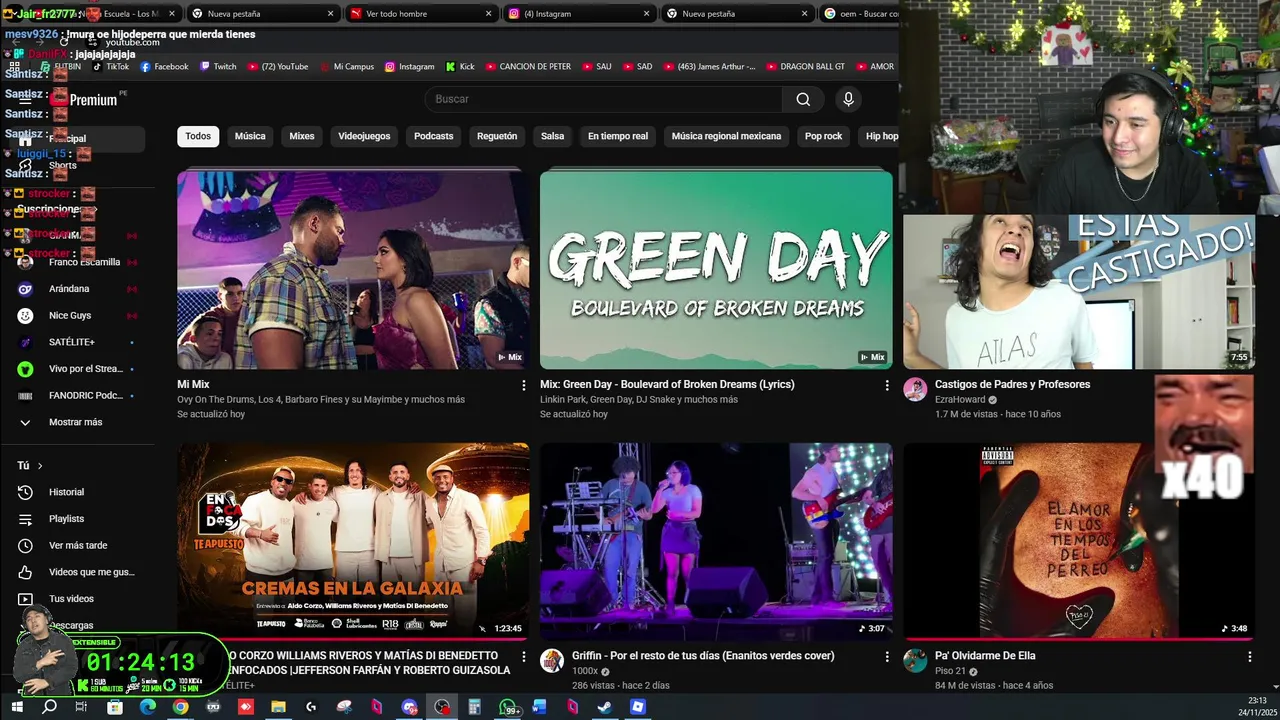Play the Castigos de Padres thumbnail

1079,292
